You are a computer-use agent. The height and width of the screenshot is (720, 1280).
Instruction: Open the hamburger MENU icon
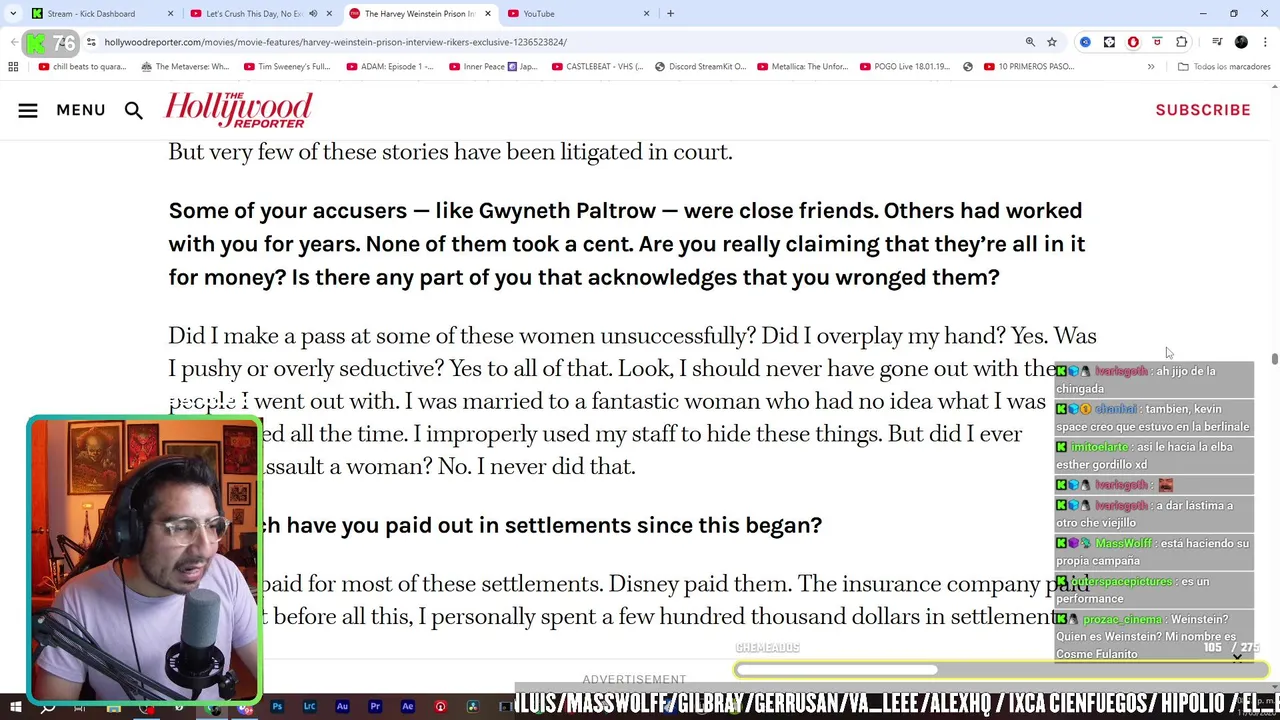point(28,110)
